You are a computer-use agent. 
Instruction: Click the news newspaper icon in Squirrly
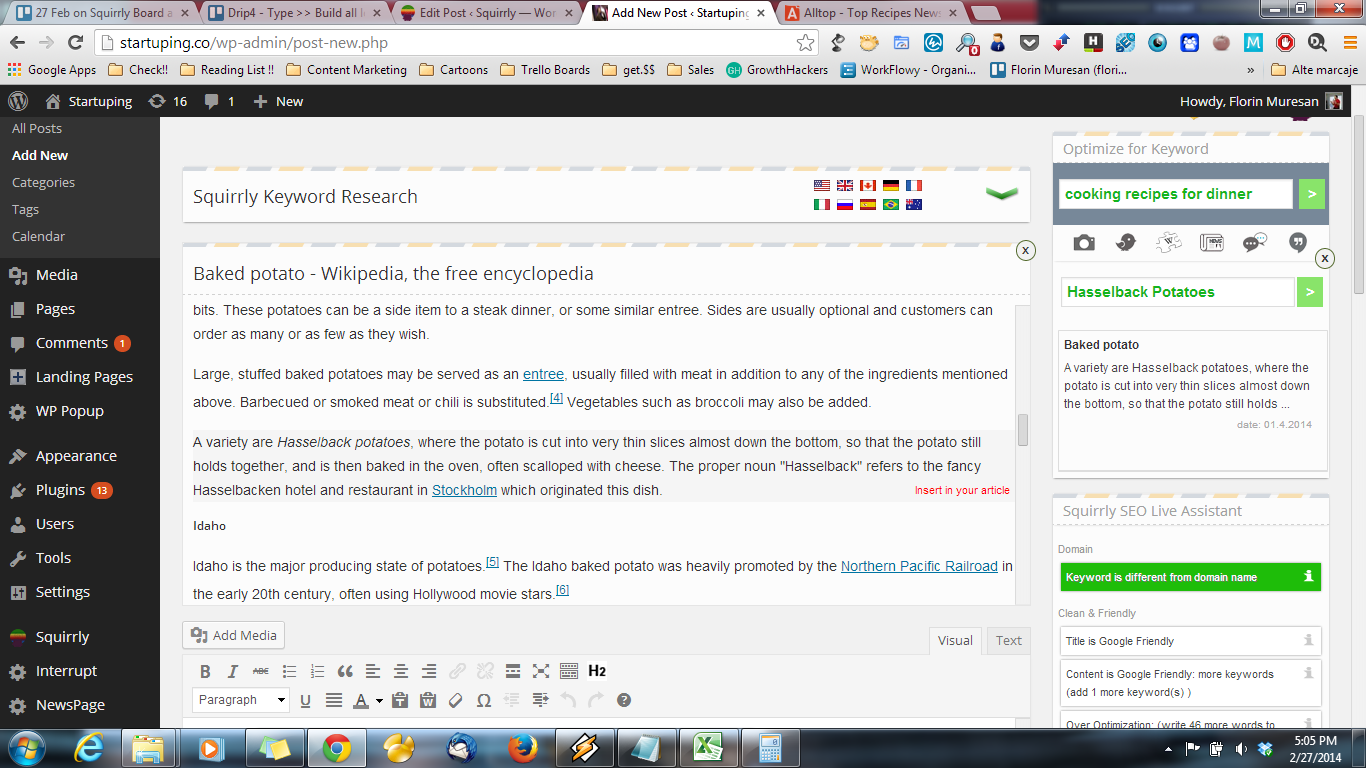click(x=1212, y=243)
